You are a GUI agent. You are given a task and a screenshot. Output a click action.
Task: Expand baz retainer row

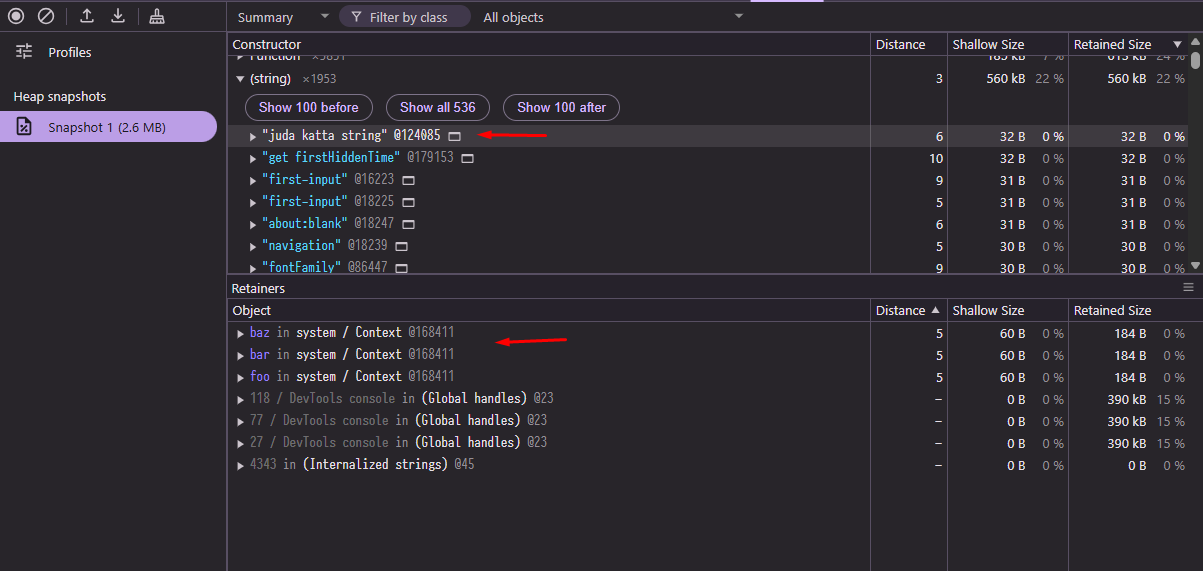coord(240,333)
